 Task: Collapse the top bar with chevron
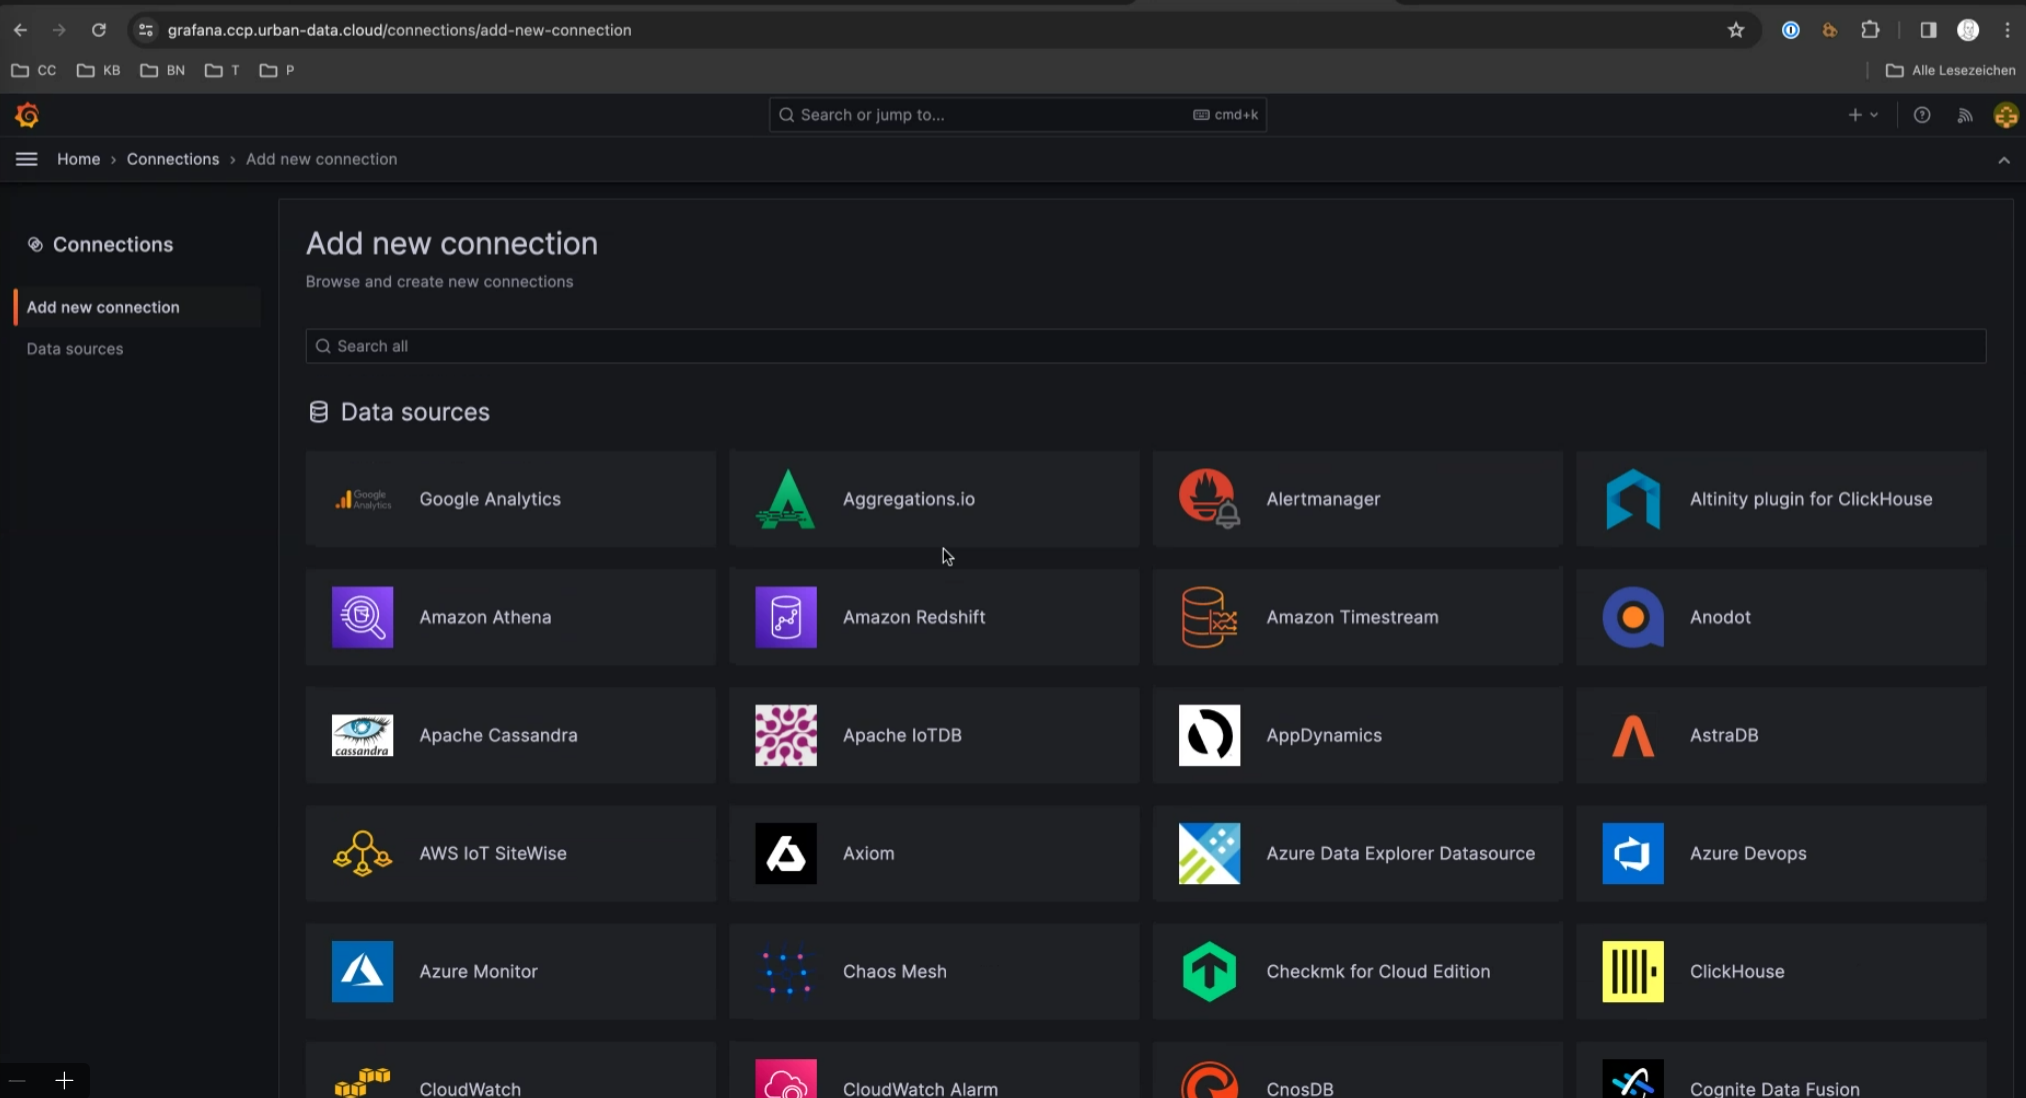coord(2004,160)
